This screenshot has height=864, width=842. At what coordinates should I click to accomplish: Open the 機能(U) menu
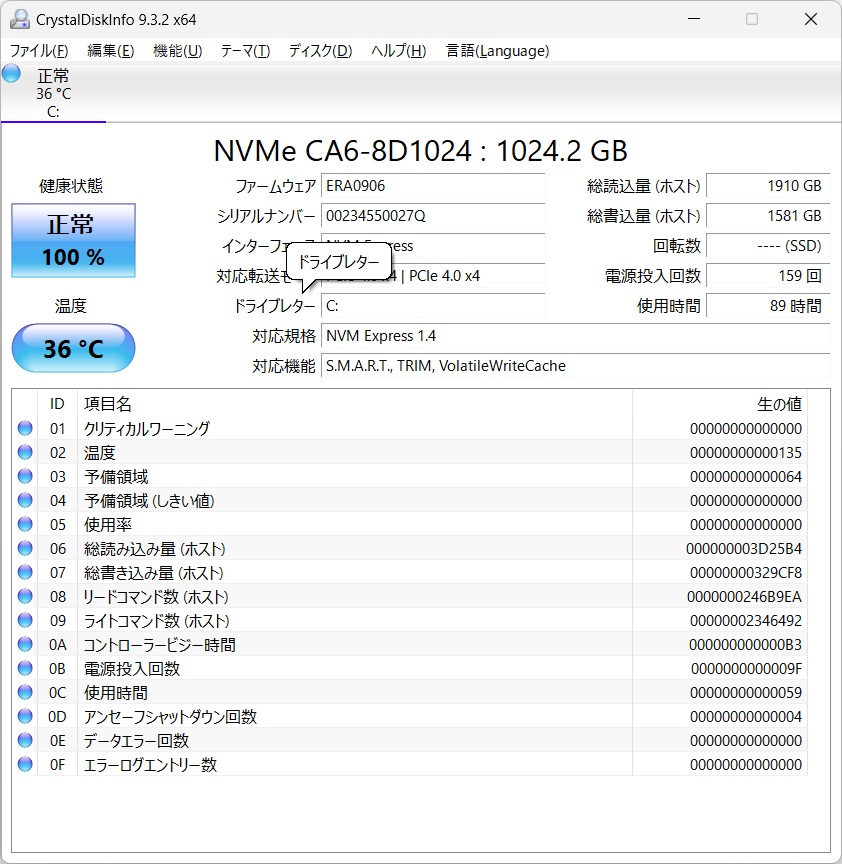(177, 51)
